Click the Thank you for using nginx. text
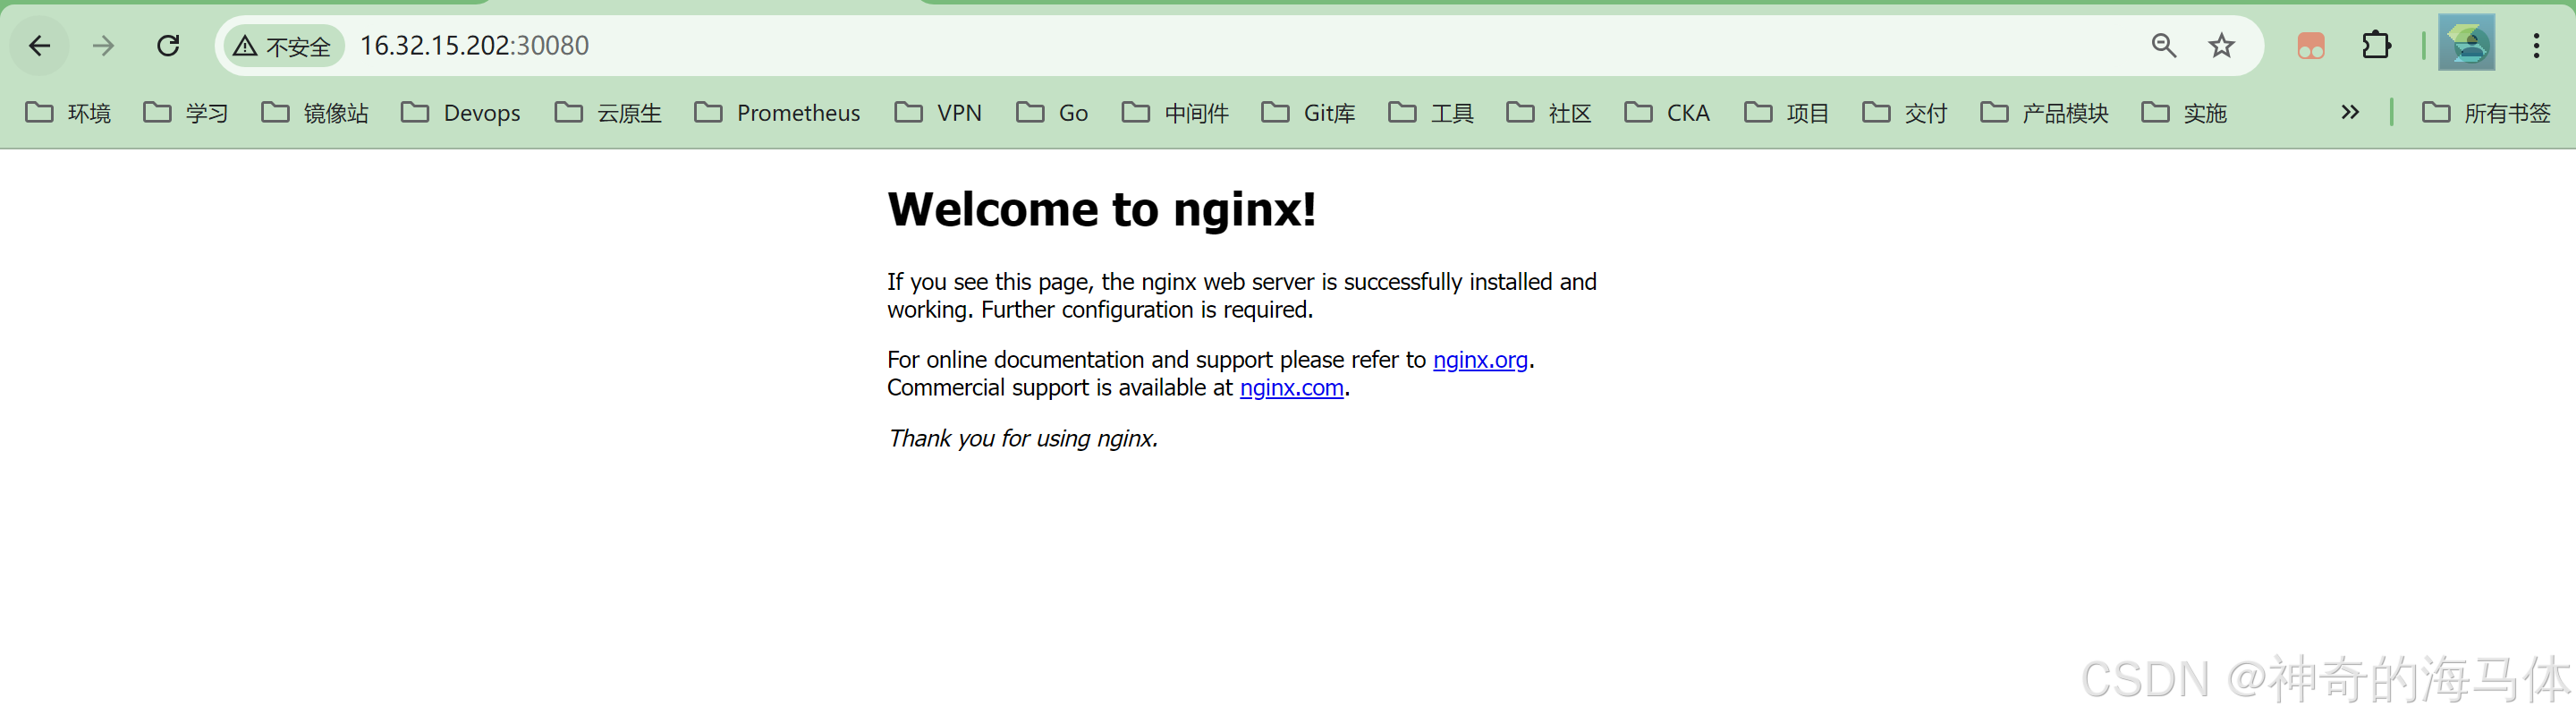The height and width of the screenshot is (723, 2576). (x=1023, y=439)
